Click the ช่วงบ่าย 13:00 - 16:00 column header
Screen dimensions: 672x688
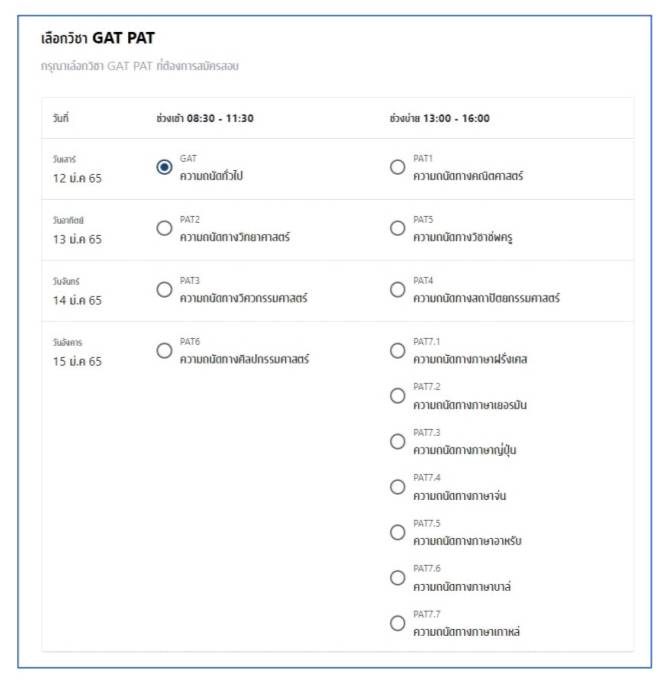coord(439,118)
